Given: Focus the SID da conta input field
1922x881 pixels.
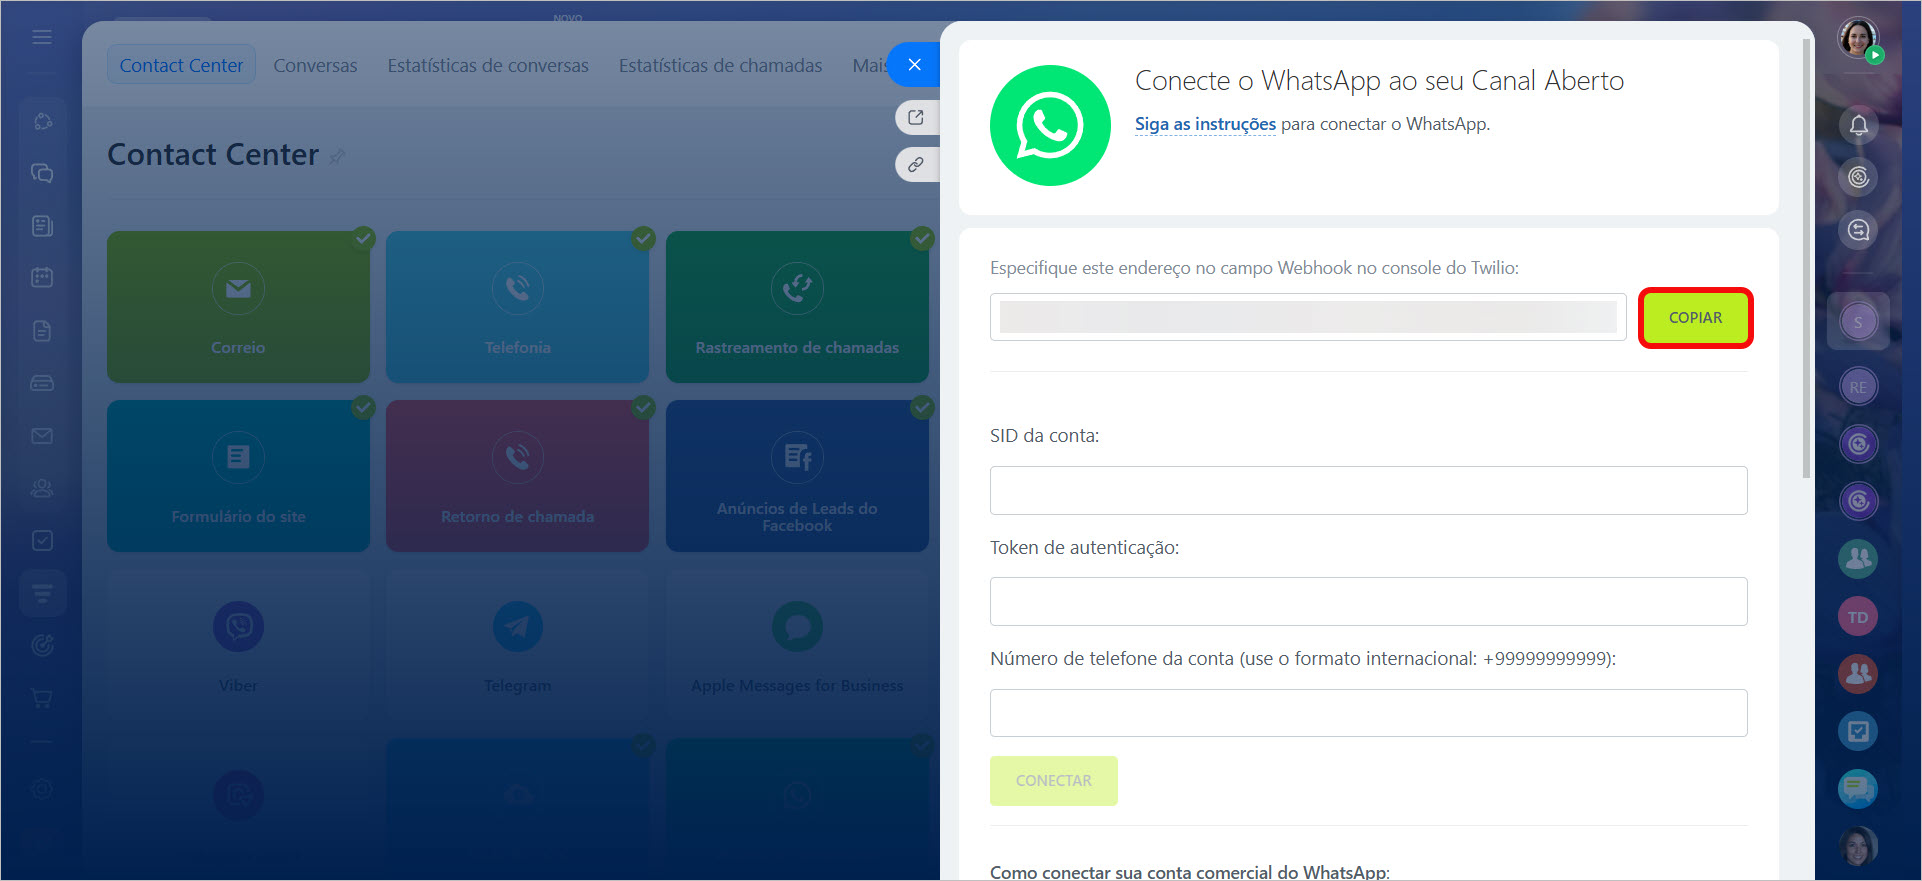Looking at the screenshot, I should point(1368,491).
